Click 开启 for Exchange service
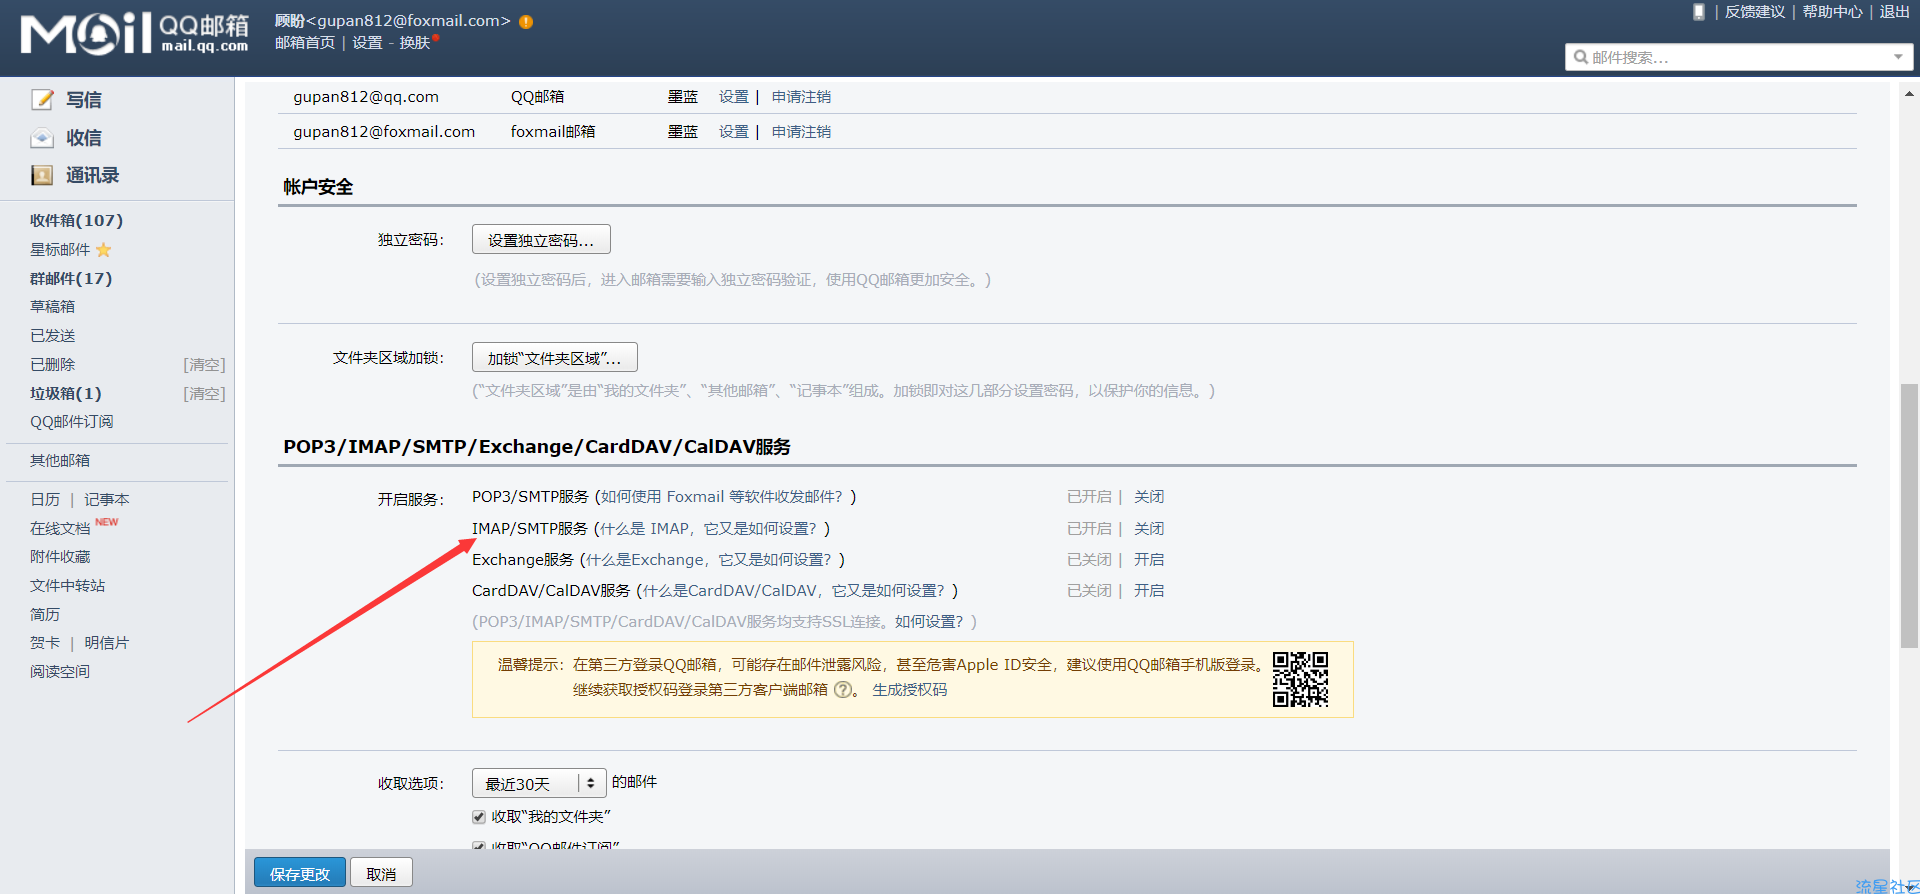Viewport: 1920px width, 894px height. click(1149, 560)
